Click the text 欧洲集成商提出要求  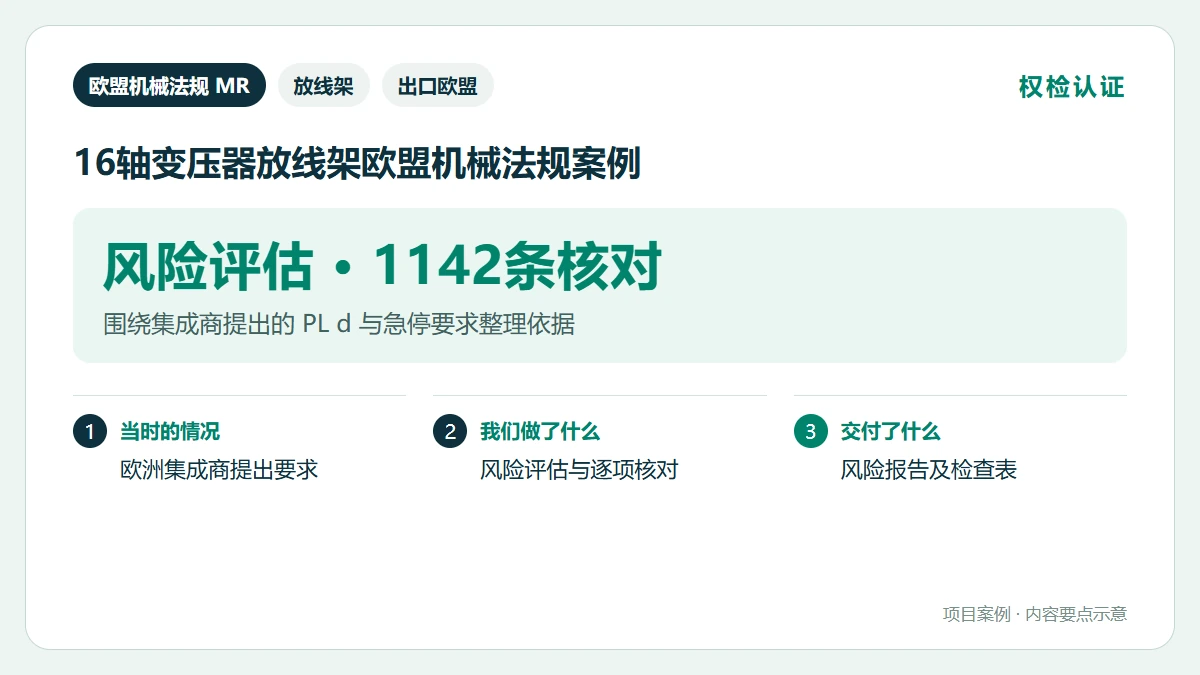pos(219,470)
